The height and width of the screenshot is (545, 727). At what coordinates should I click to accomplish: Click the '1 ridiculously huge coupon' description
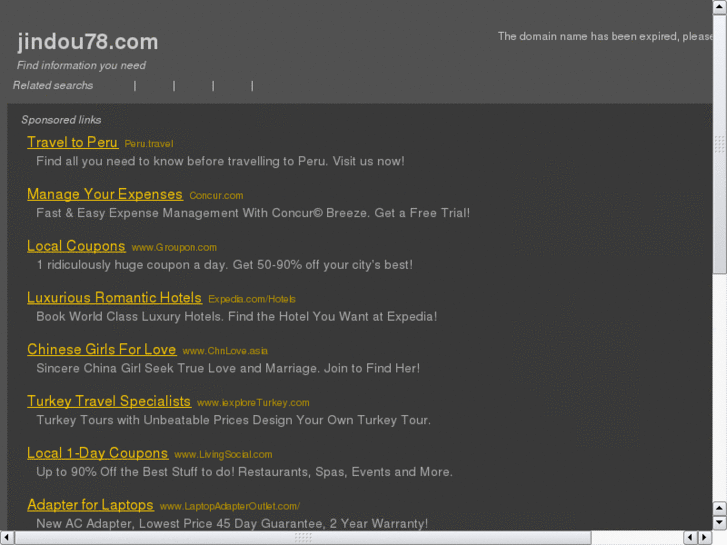(x=224, y=265)
